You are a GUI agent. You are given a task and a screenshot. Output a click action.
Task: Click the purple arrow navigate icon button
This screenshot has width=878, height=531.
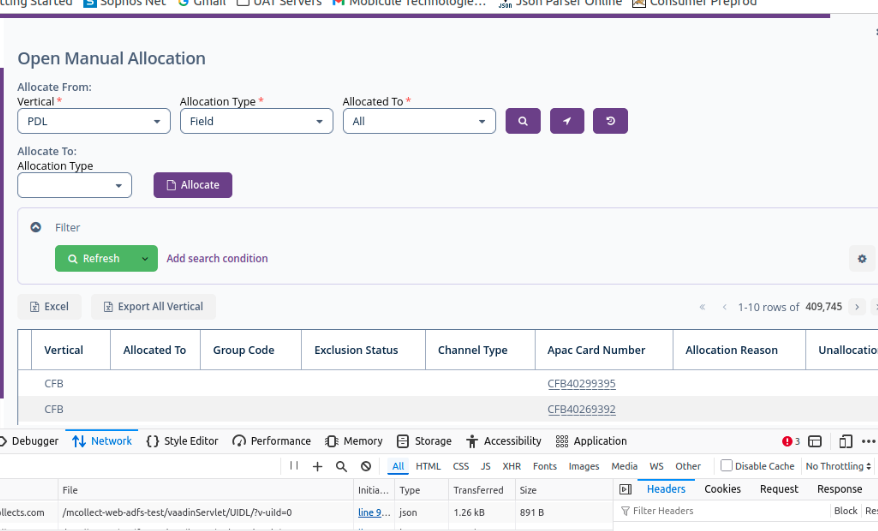566,121
